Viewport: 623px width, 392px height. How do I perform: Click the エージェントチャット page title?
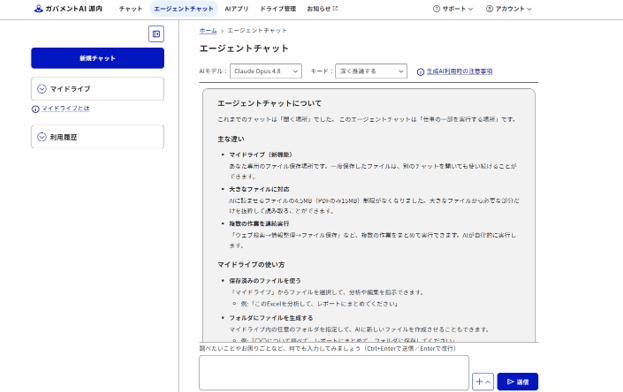click(x=244, y=48)
